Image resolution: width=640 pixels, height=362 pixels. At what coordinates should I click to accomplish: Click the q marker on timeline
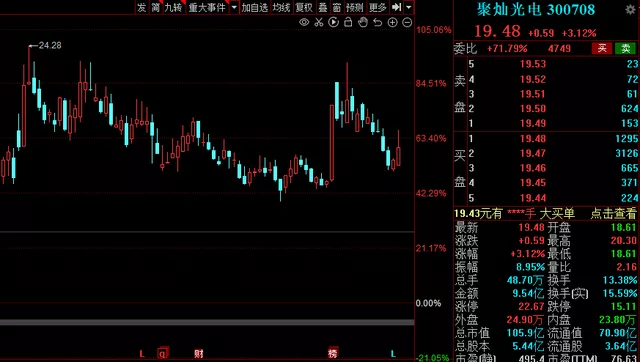coord(162,353)
